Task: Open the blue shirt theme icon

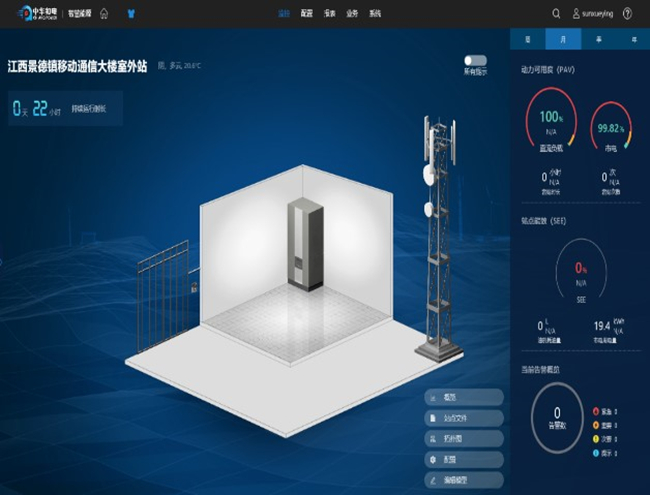Action: point(131,14)
